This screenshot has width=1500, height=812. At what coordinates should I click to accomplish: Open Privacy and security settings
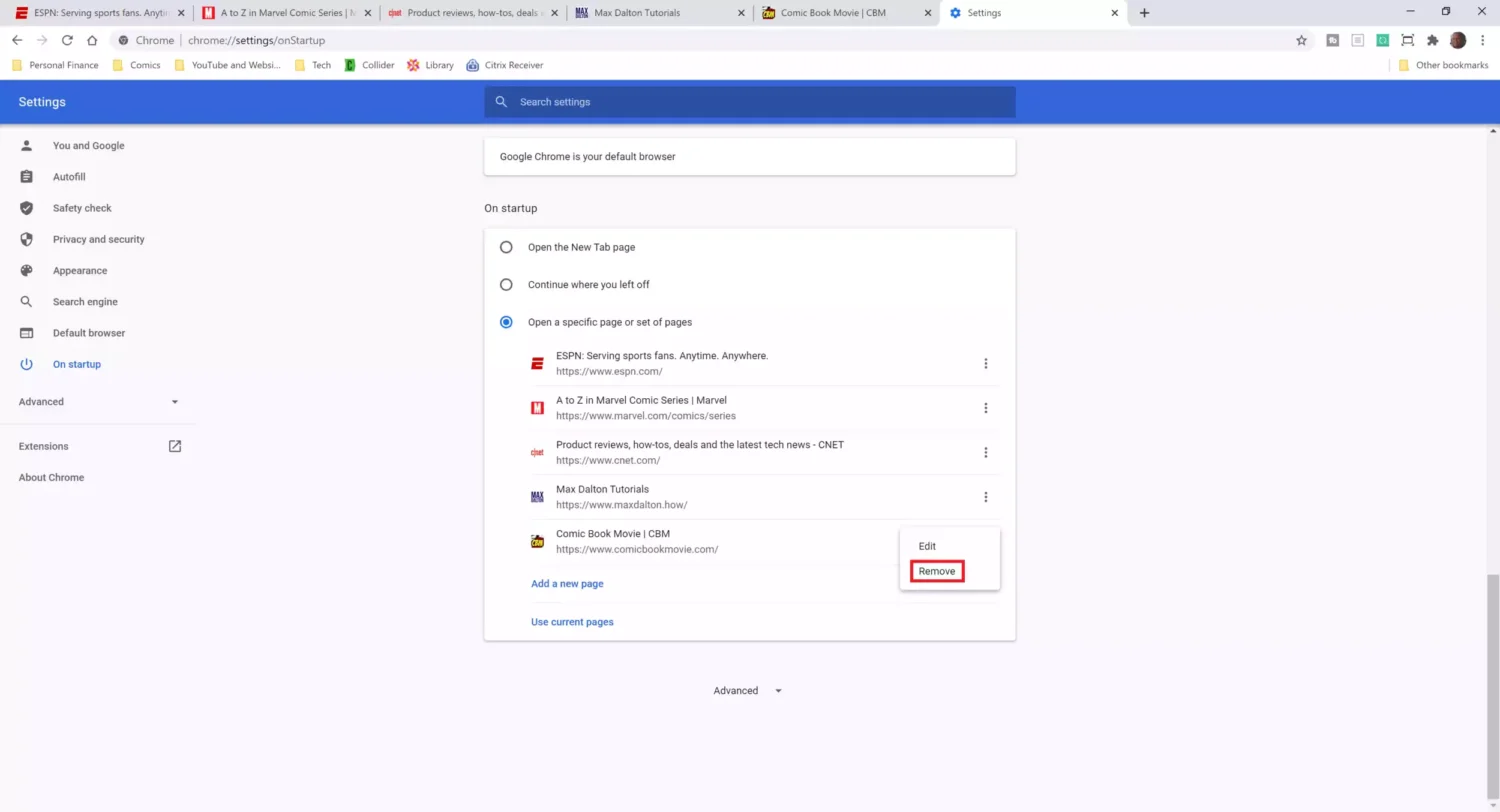[98, 240]
